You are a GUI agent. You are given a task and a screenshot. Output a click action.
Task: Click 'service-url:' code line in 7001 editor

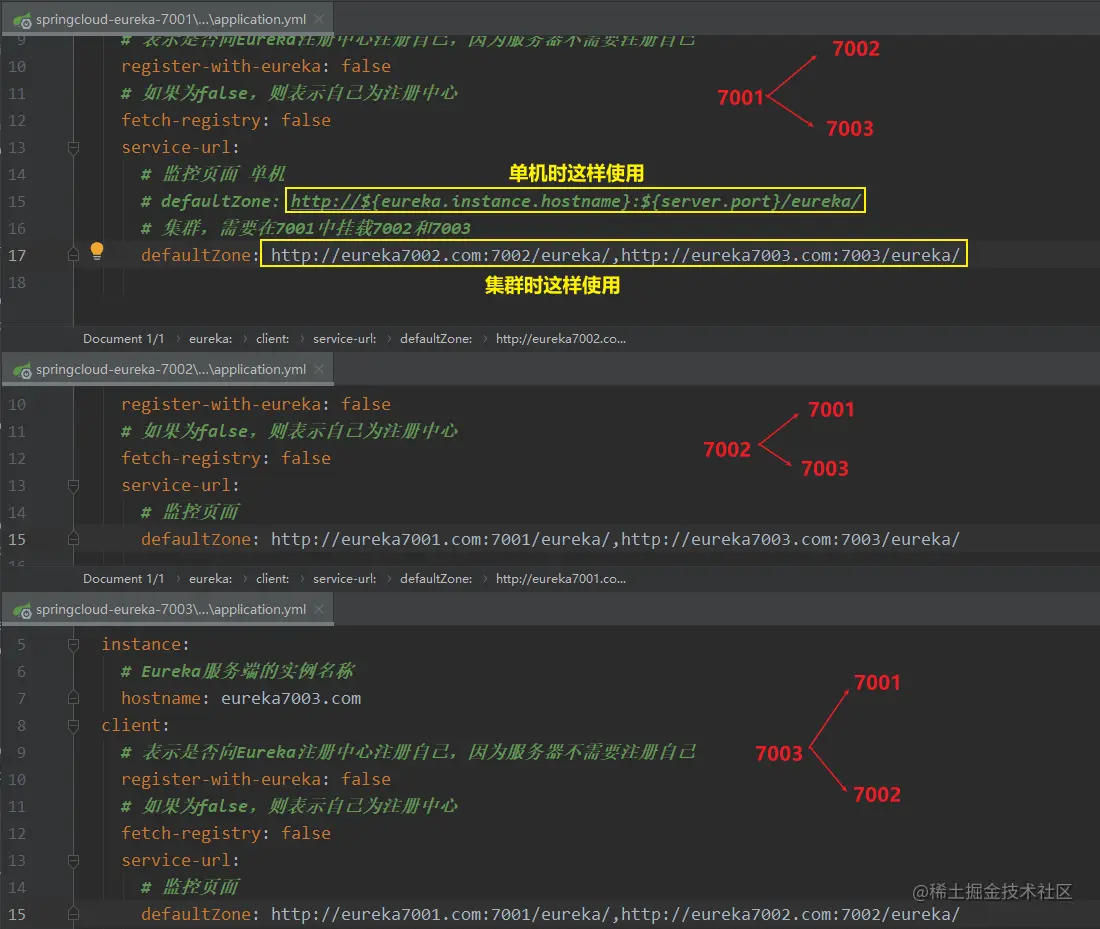tap(180, 147)
